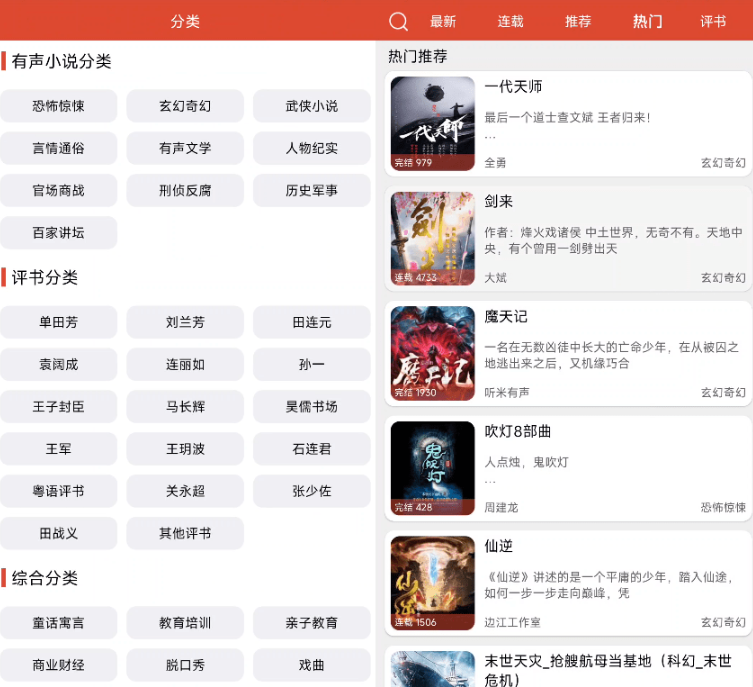Open the 鬼吹灯 cover thumbnail
Image resolution: width=753 pixels, height=687 pixels.
[433, 468]
